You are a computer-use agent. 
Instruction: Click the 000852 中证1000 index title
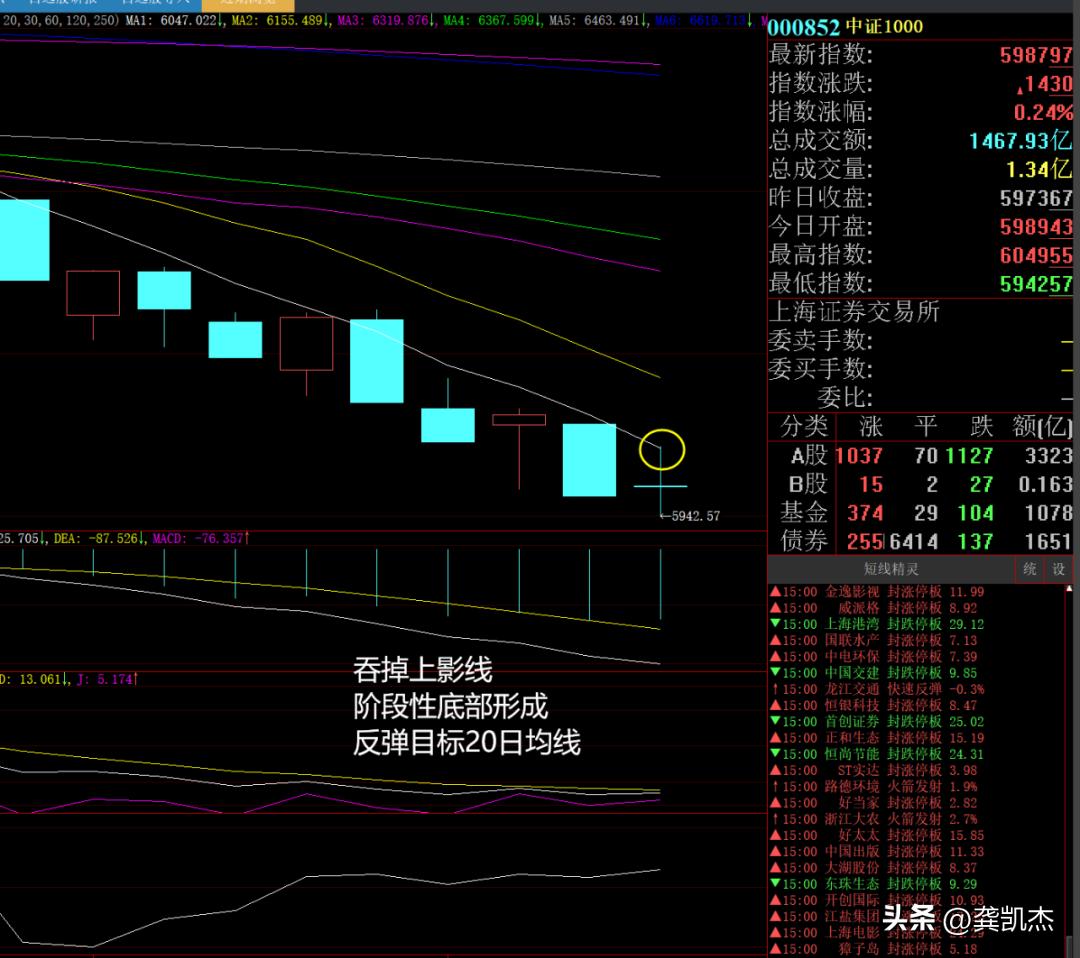[x=846, y=26]
